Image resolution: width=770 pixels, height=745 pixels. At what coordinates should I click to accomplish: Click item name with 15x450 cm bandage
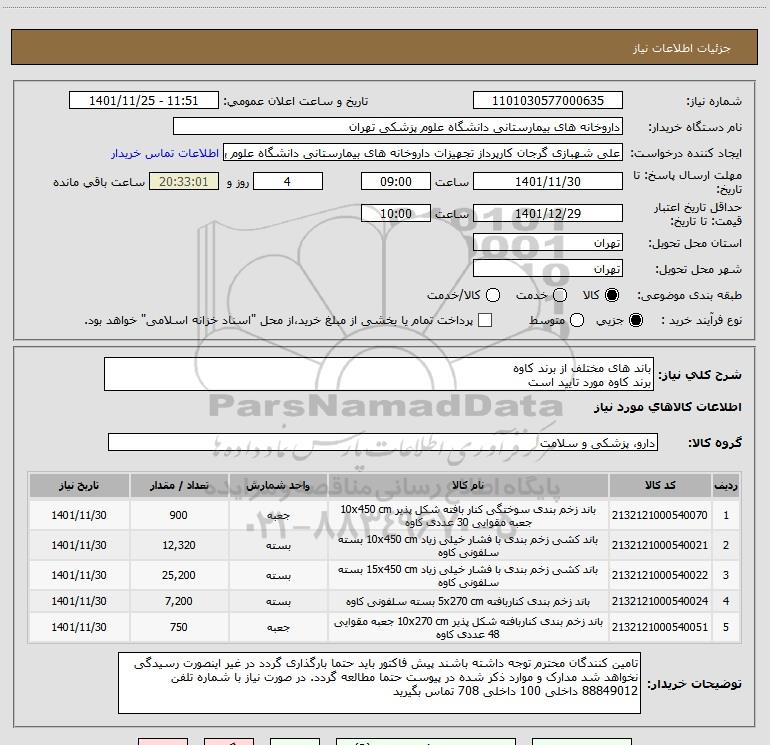468,576
